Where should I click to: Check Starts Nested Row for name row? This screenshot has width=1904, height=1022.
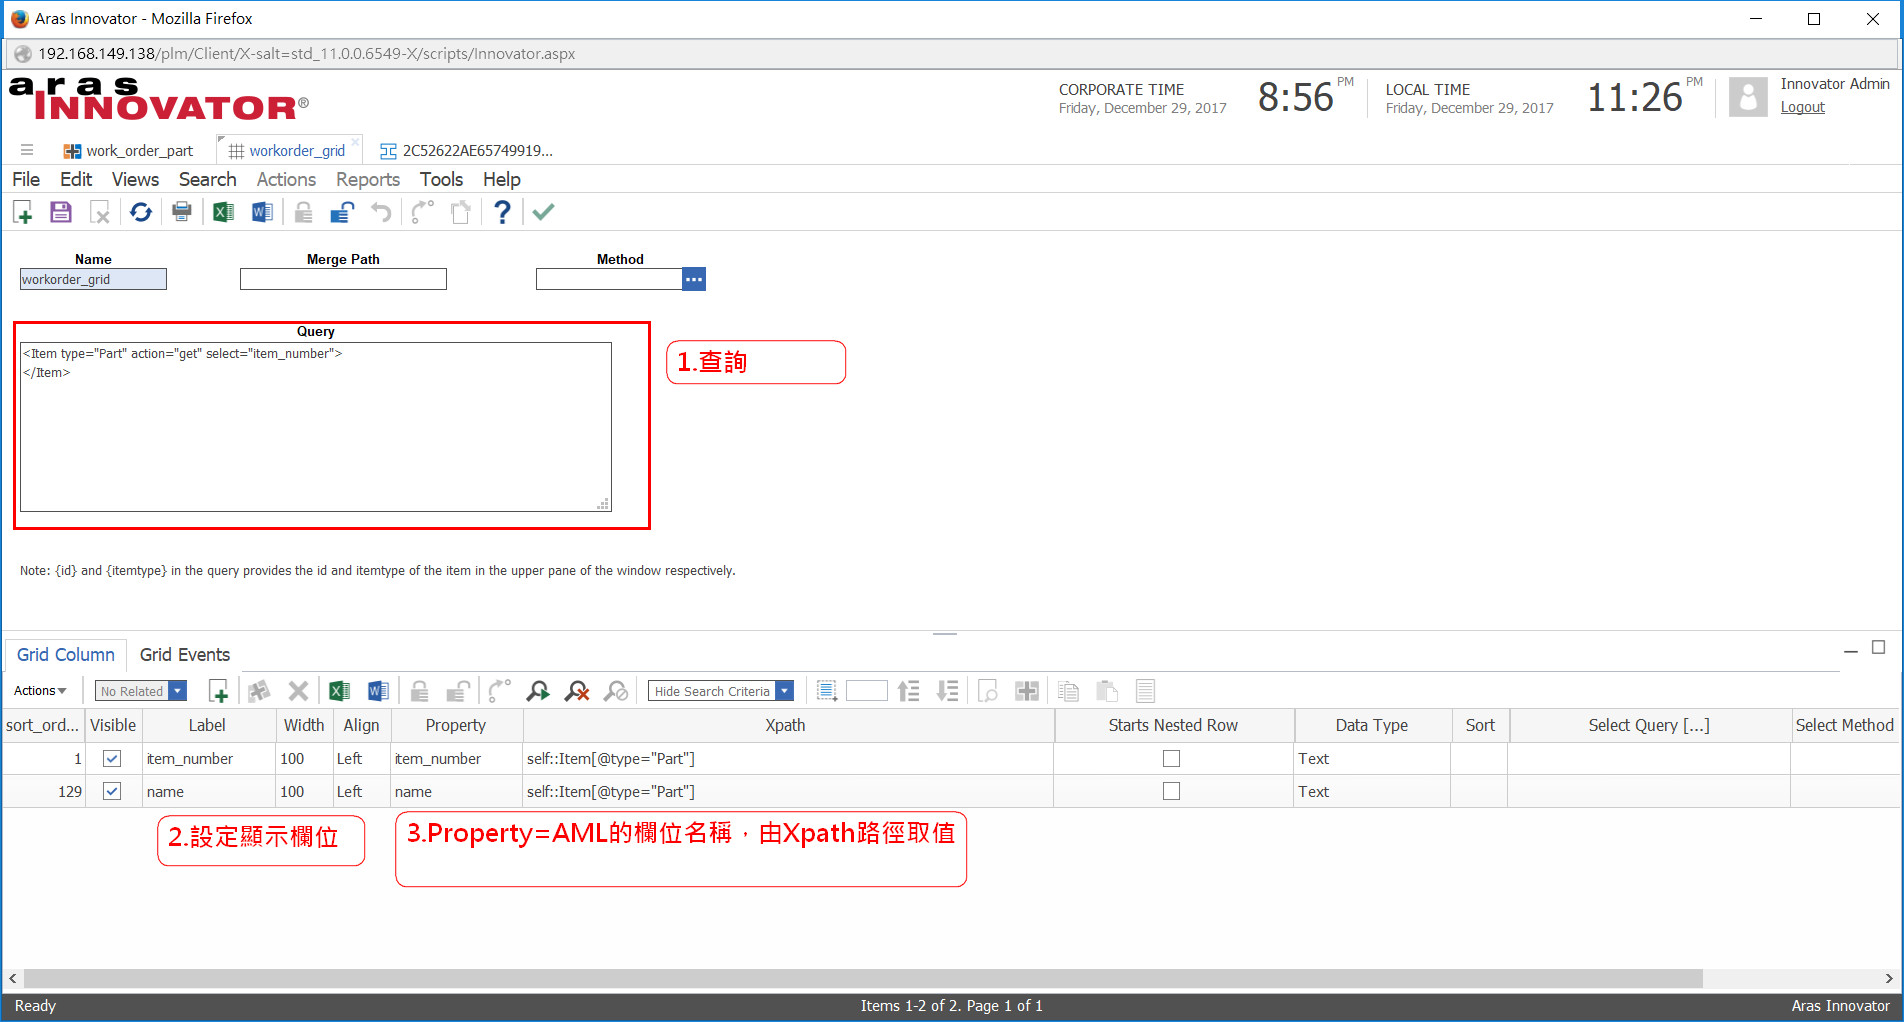pos(1171,792)
